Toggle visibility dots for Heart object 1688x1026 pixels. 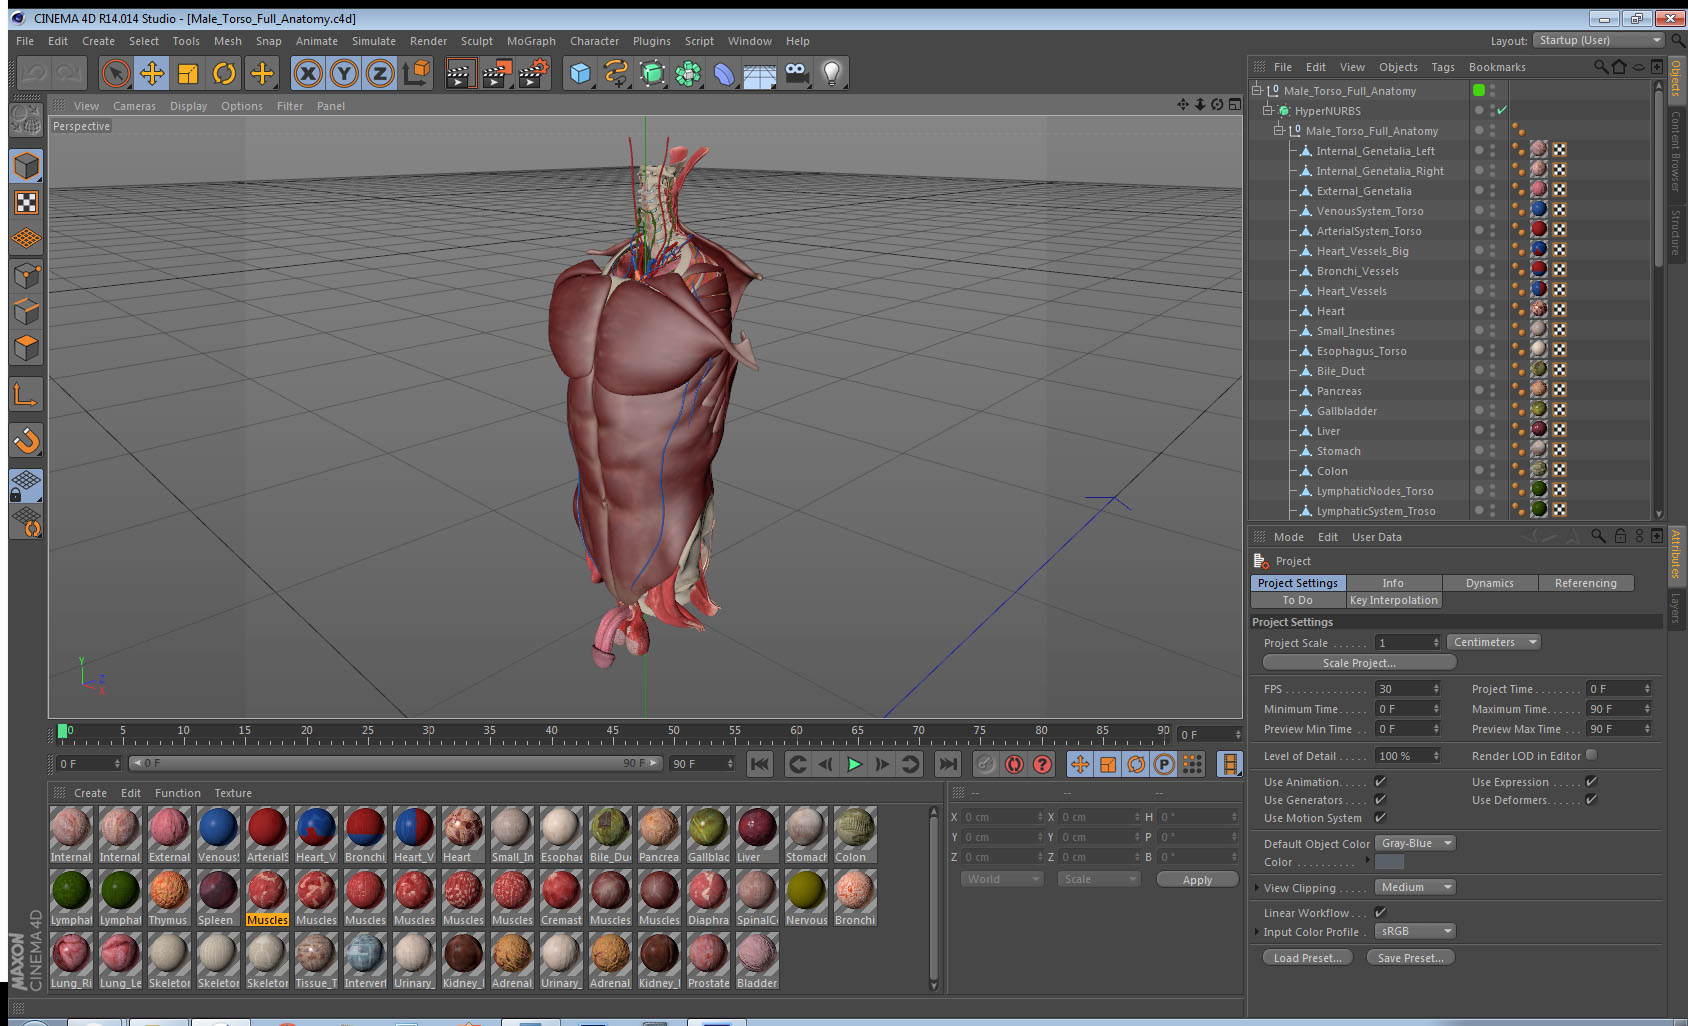[x=1492, y=310]
